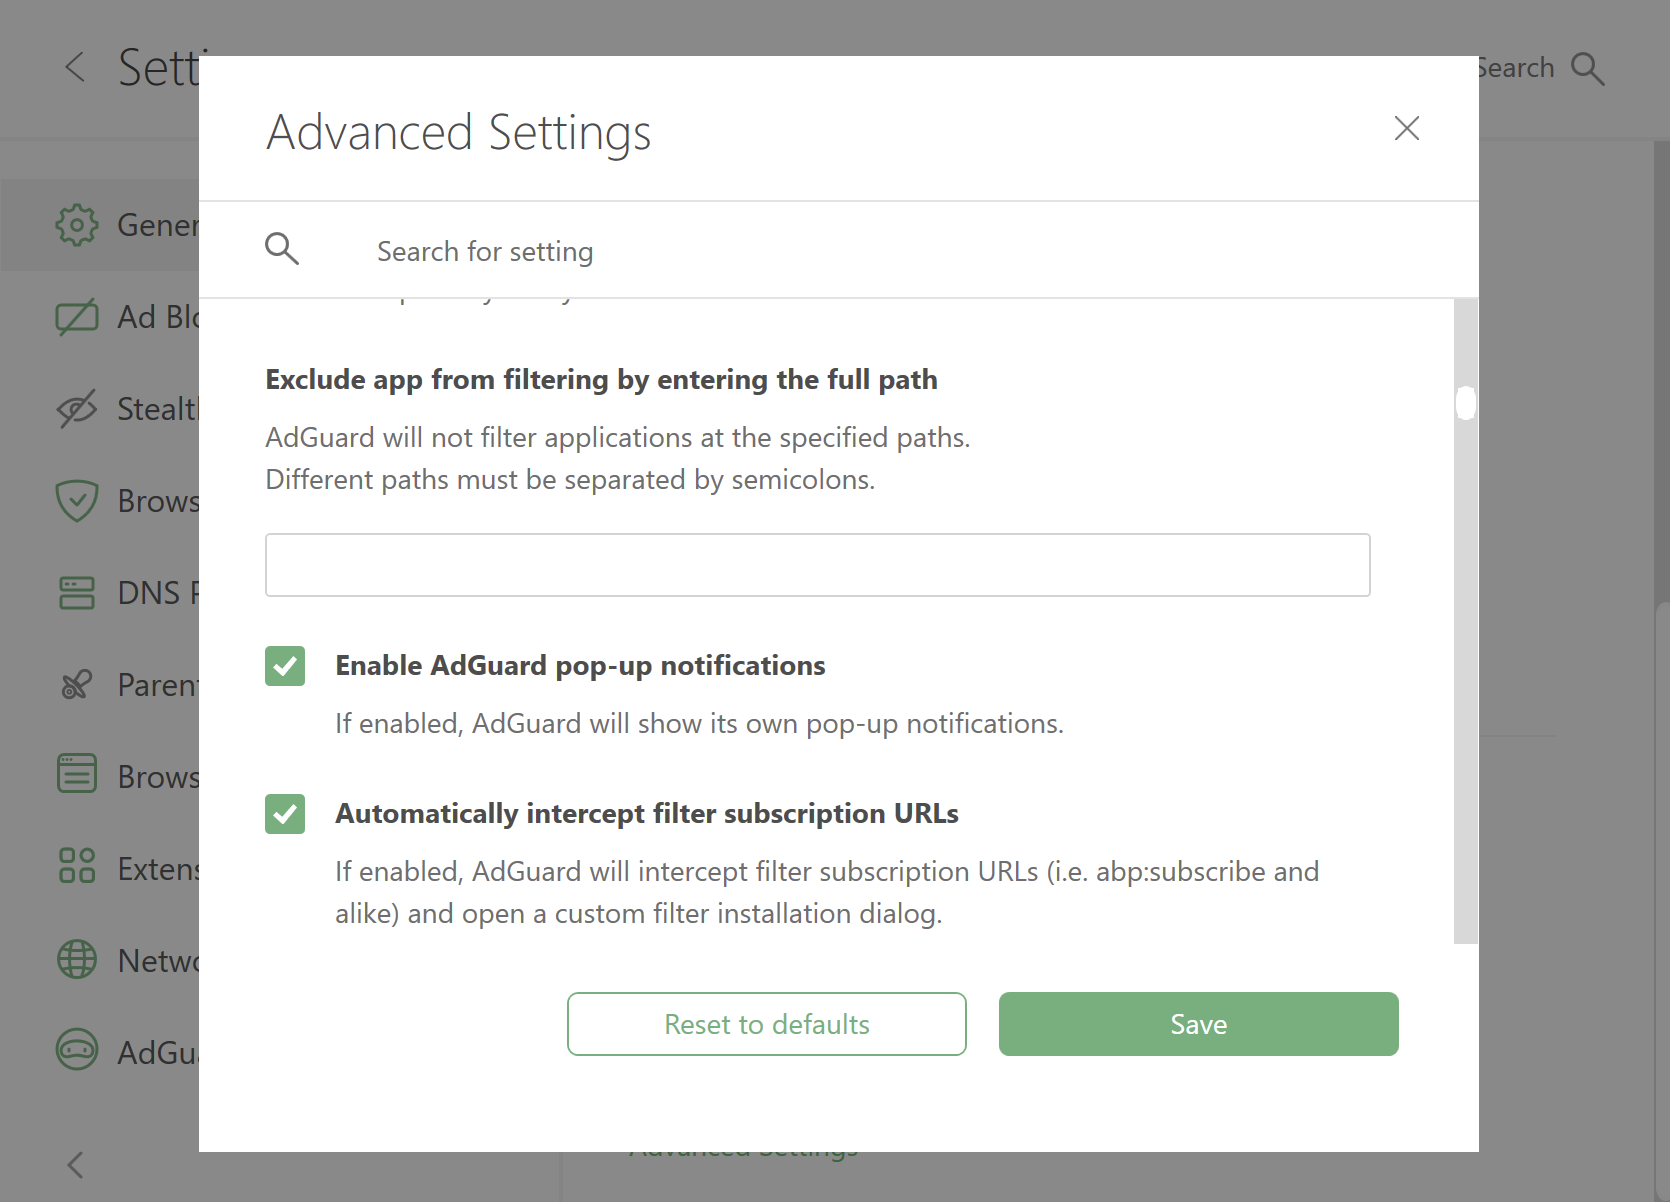Screen dimensions: 1670x1202
Task: Open Extensions grid icon in sidebar
Action: pos(77,865)
